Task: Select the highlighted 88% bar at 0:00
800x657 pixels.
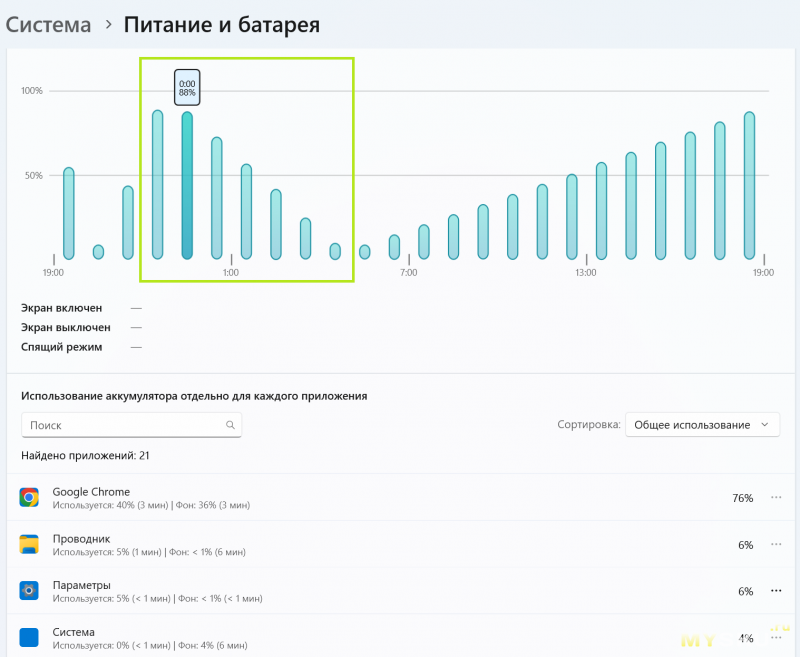Action: [x=187, y=185]
